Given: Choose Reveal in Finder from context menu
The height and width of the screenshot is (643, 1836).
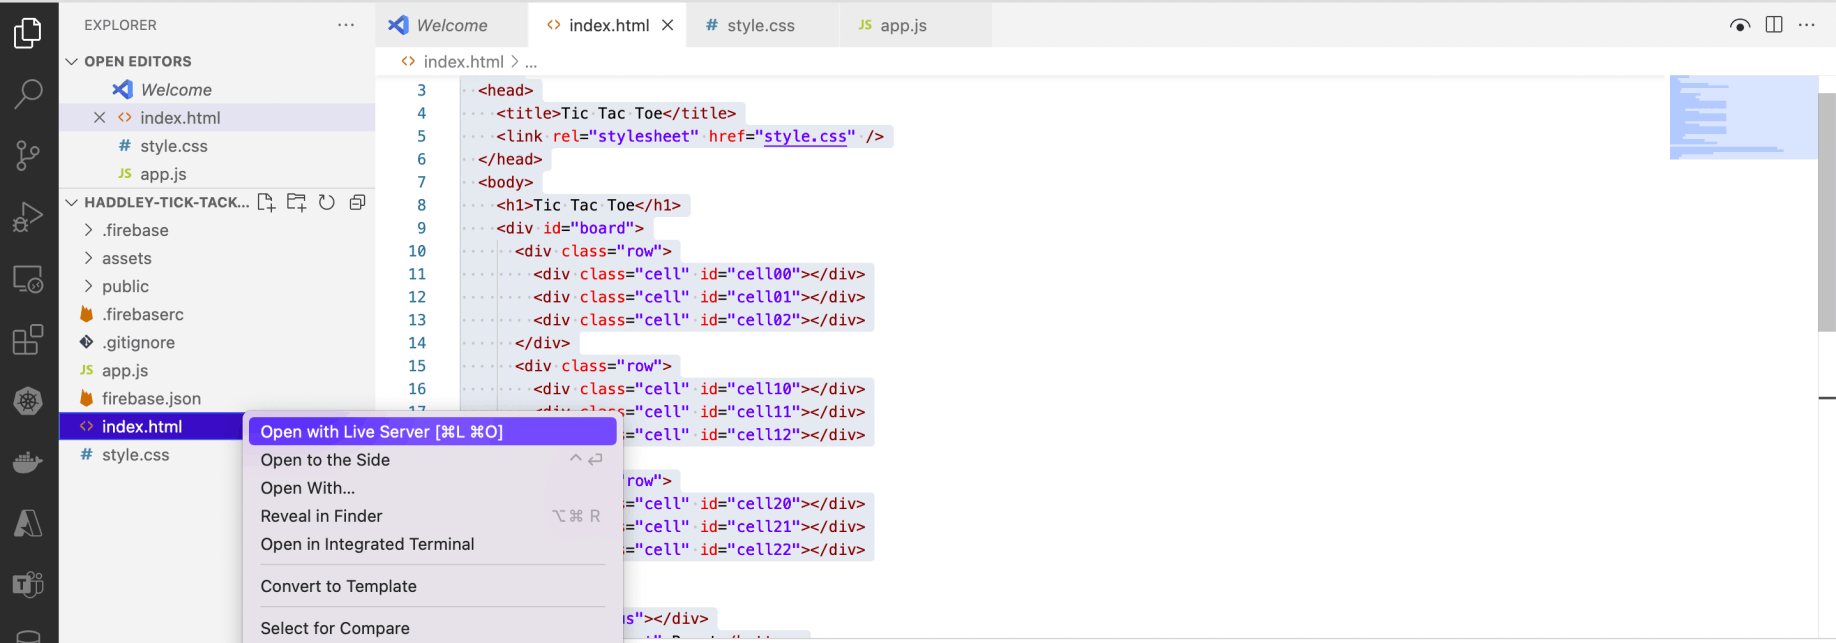Looking at the screenshot, I should tap(321, 516).
